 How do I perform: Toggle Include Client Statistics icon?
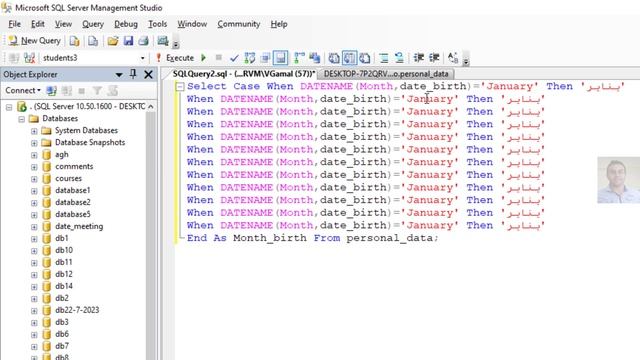click(x=315, y=58)
